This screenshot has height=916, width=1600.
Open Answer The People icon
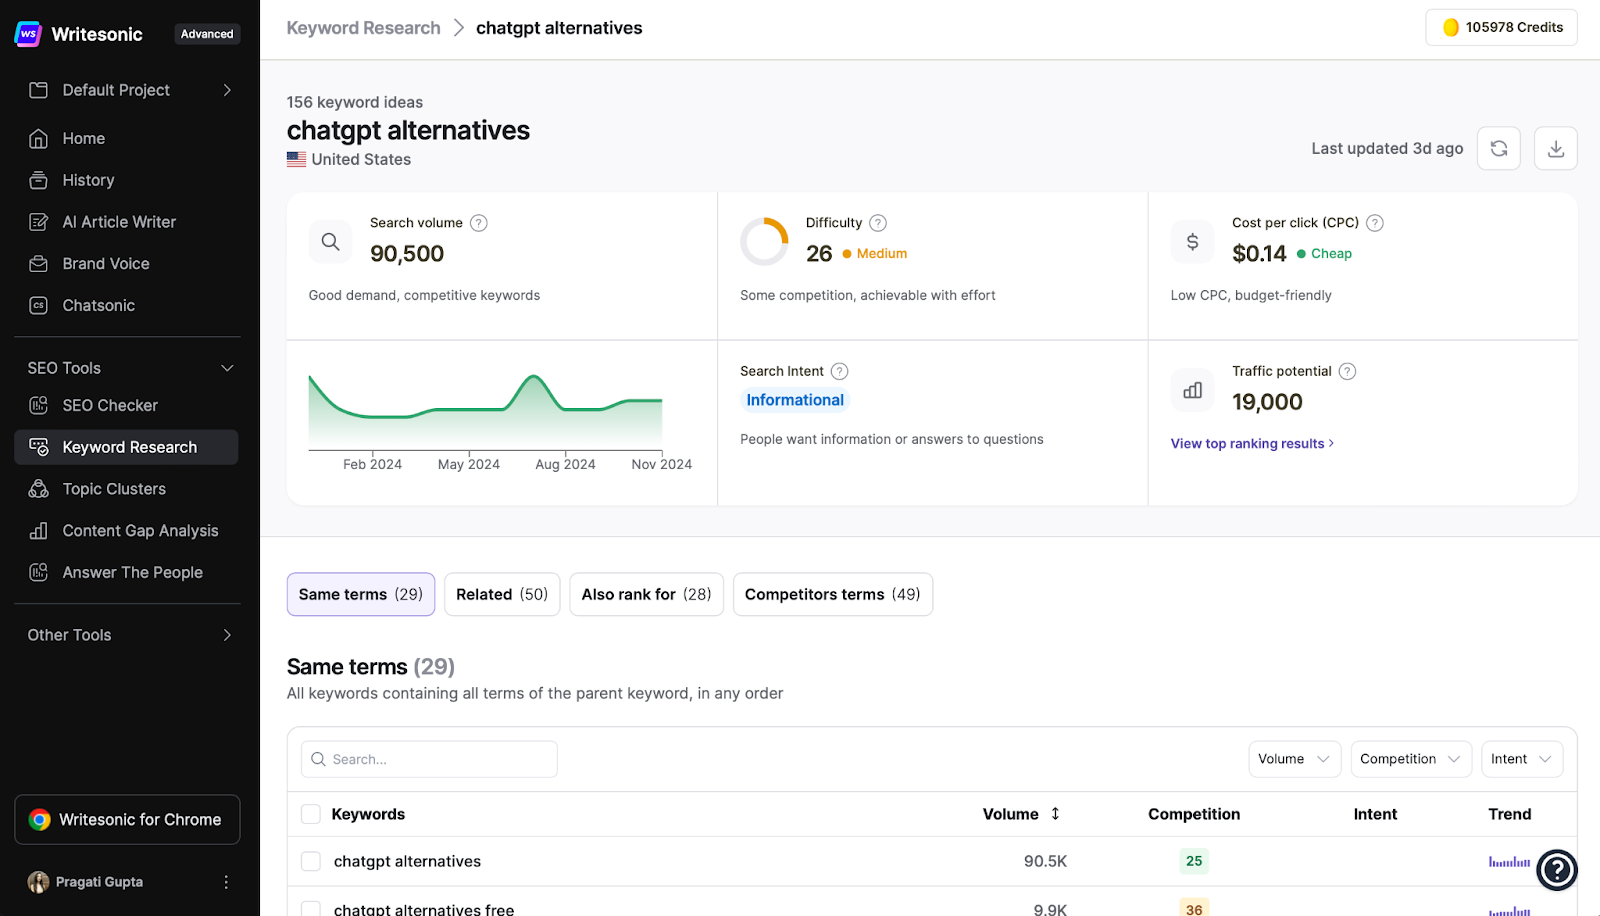(x=38, y=572)
